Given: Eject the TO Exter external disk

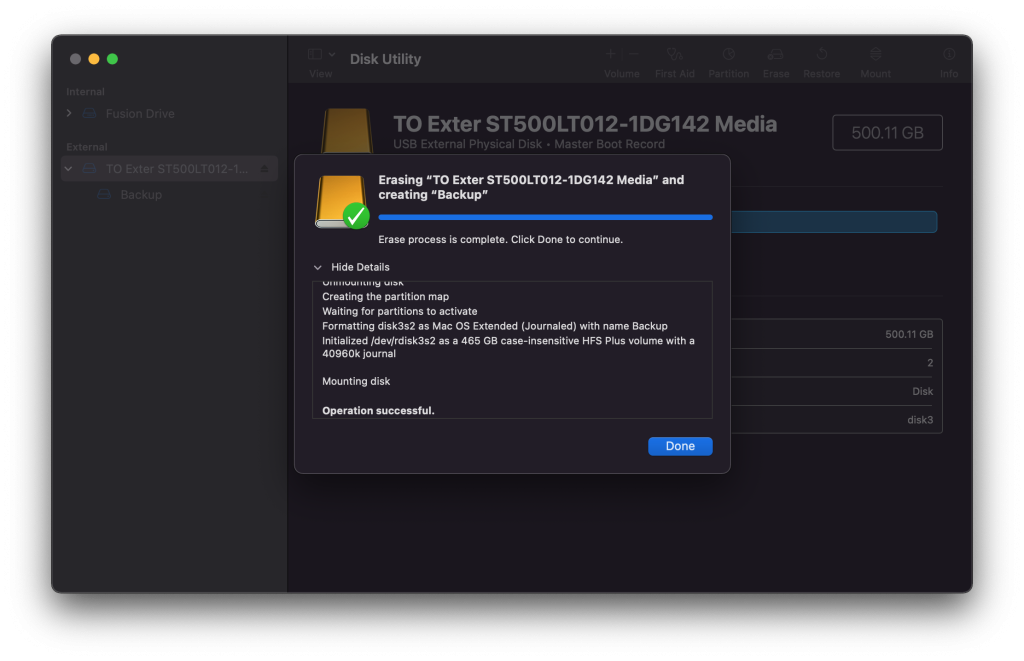Looking at the screenshot, I should point(264,169).
